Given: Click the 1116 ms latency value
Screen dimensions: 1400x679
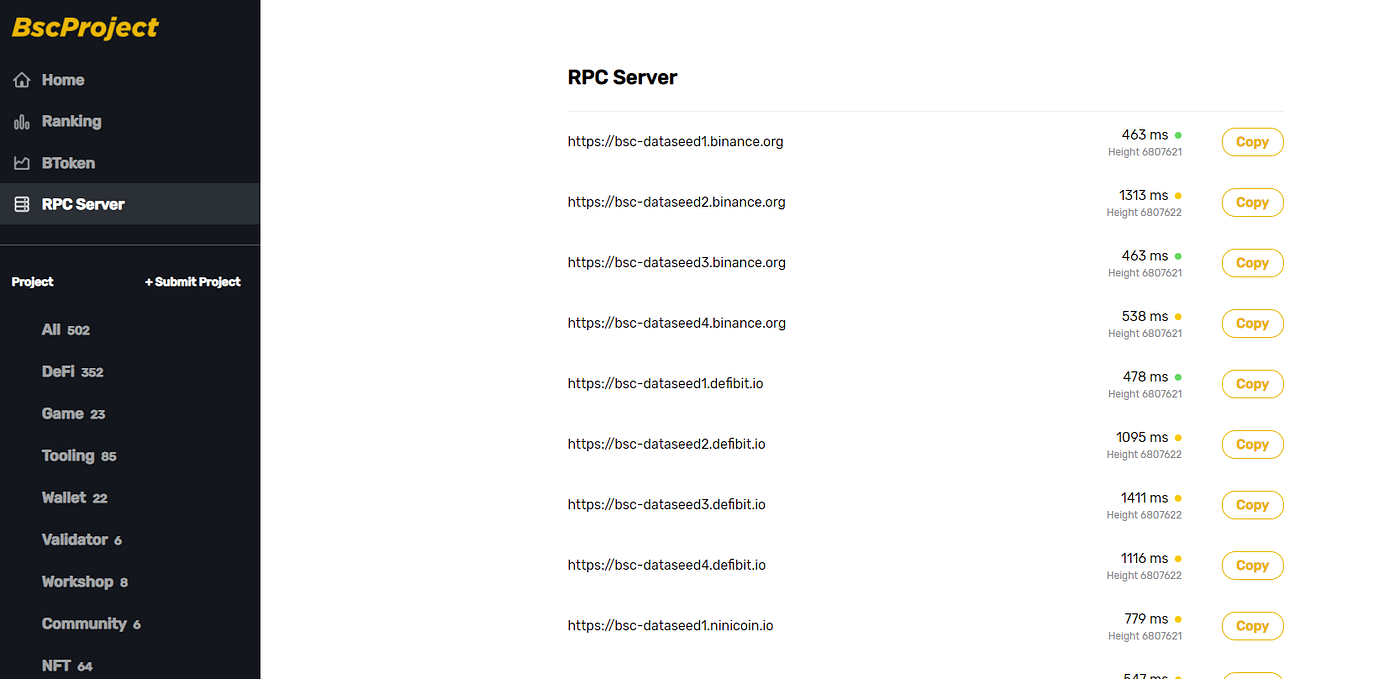Looking at the screenshot, I should [x=1144, y=558].
